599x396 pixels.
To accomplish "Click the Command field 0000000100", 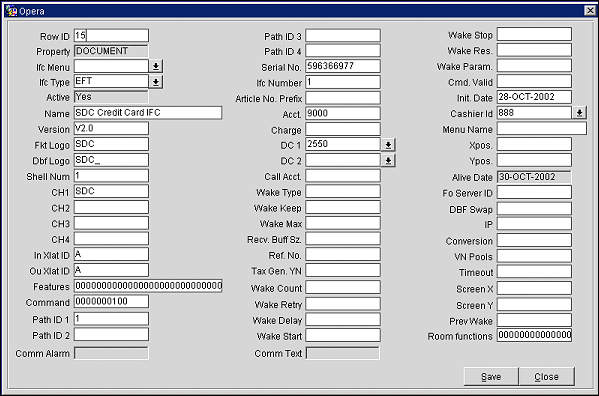I will [x=111, y=301].
